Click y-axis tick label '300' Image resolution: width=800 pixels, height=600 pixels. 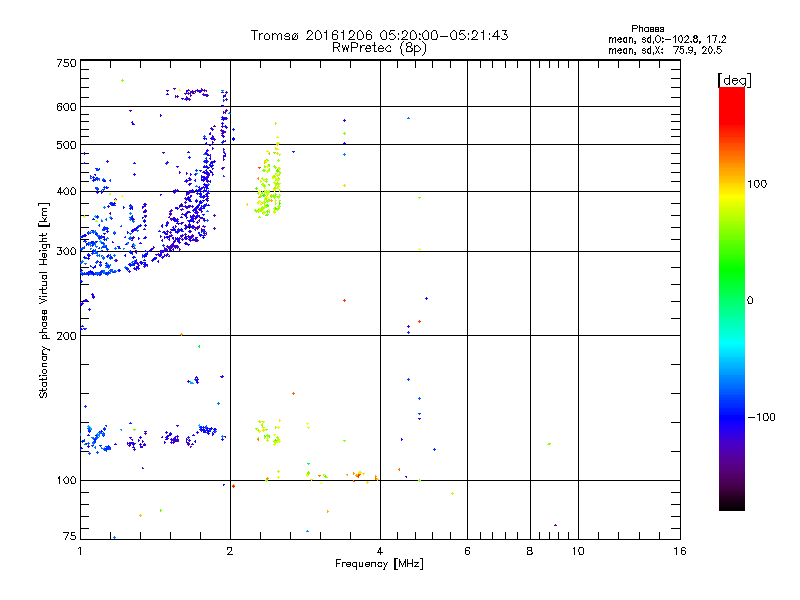(x=66, y=251)
